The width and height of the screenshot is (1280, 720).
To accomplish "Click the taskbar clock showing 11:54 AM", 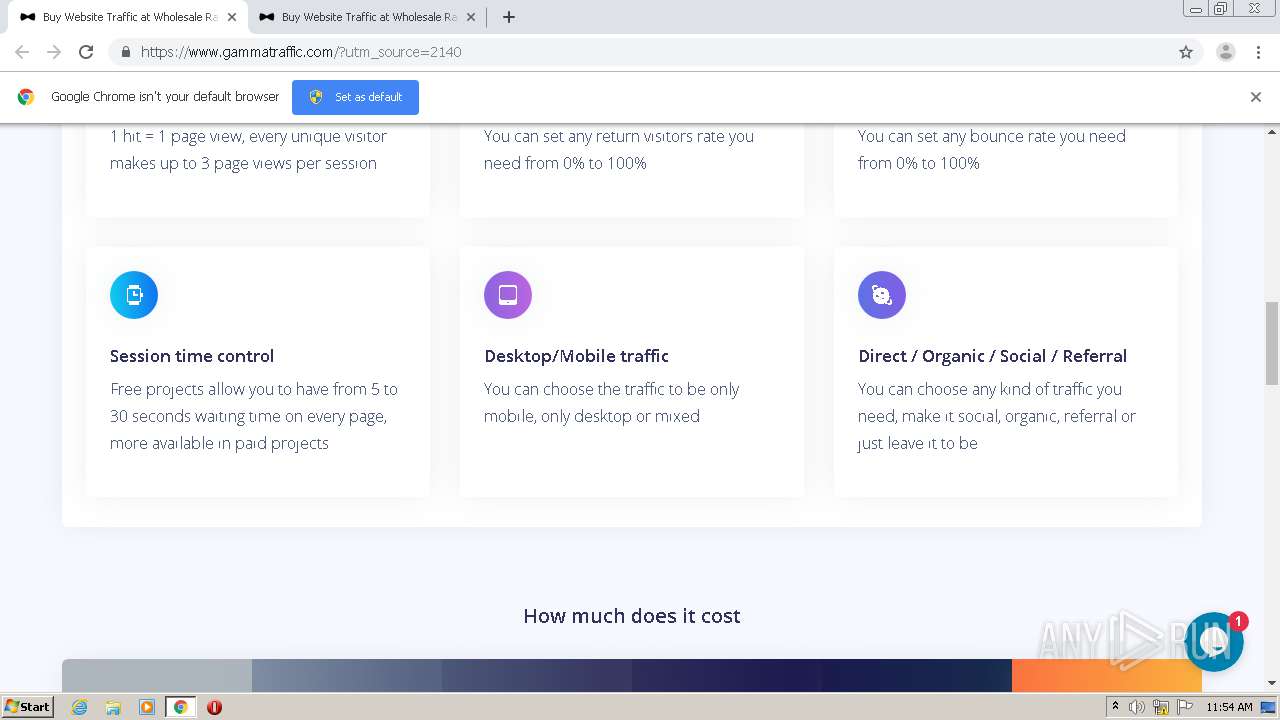I will [x=1229, y=707].
